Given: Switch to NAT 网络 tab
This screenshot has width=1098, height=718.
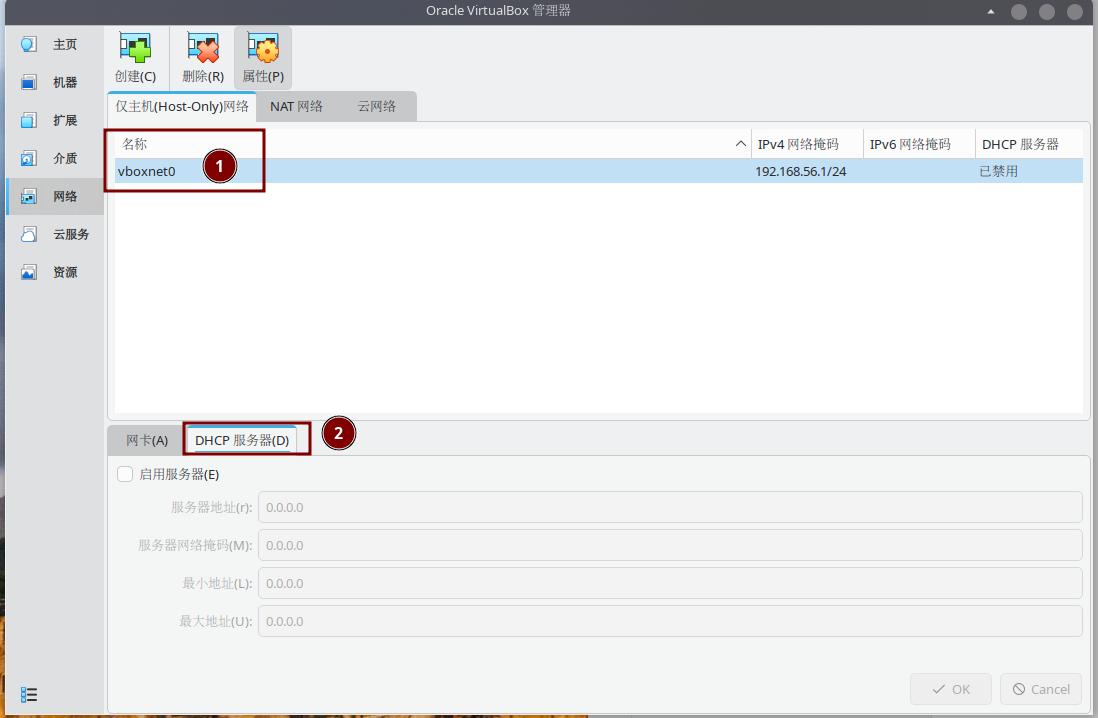Looking at the screenshot, I should pos(296,106).
